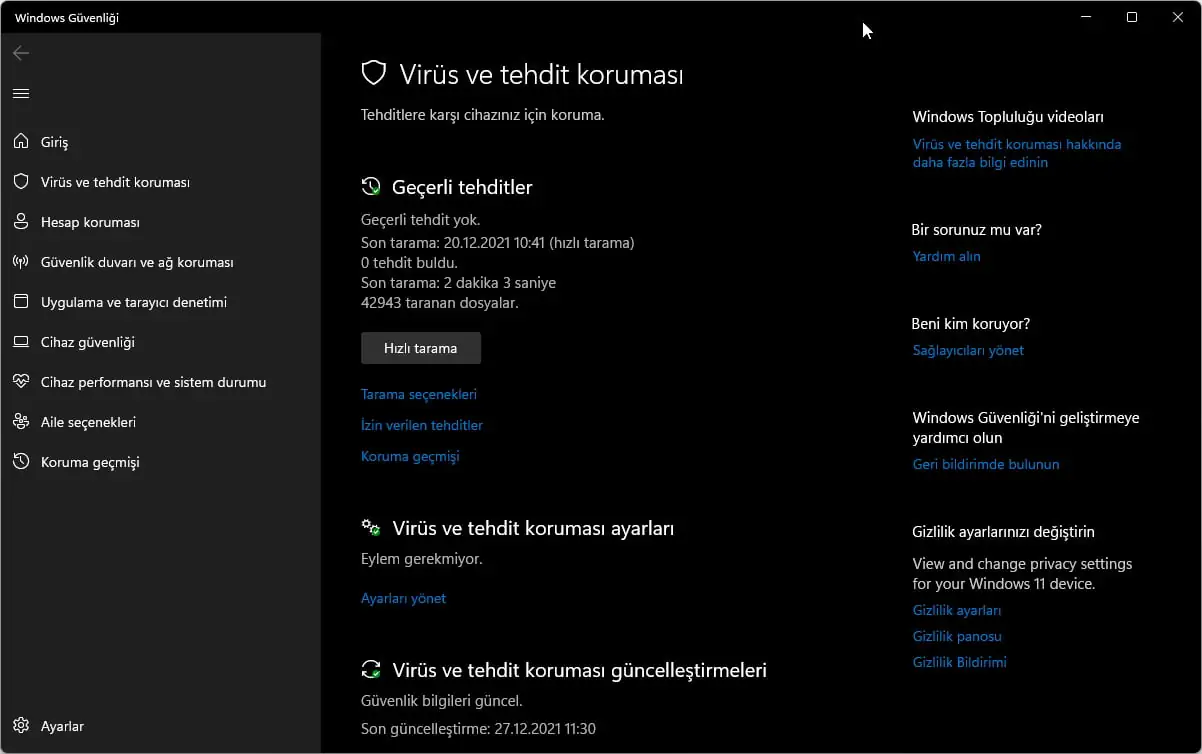1202x754 pixels.
Task: Open Cihaz güvenliği laptop icon
Action: click(21, 342)
